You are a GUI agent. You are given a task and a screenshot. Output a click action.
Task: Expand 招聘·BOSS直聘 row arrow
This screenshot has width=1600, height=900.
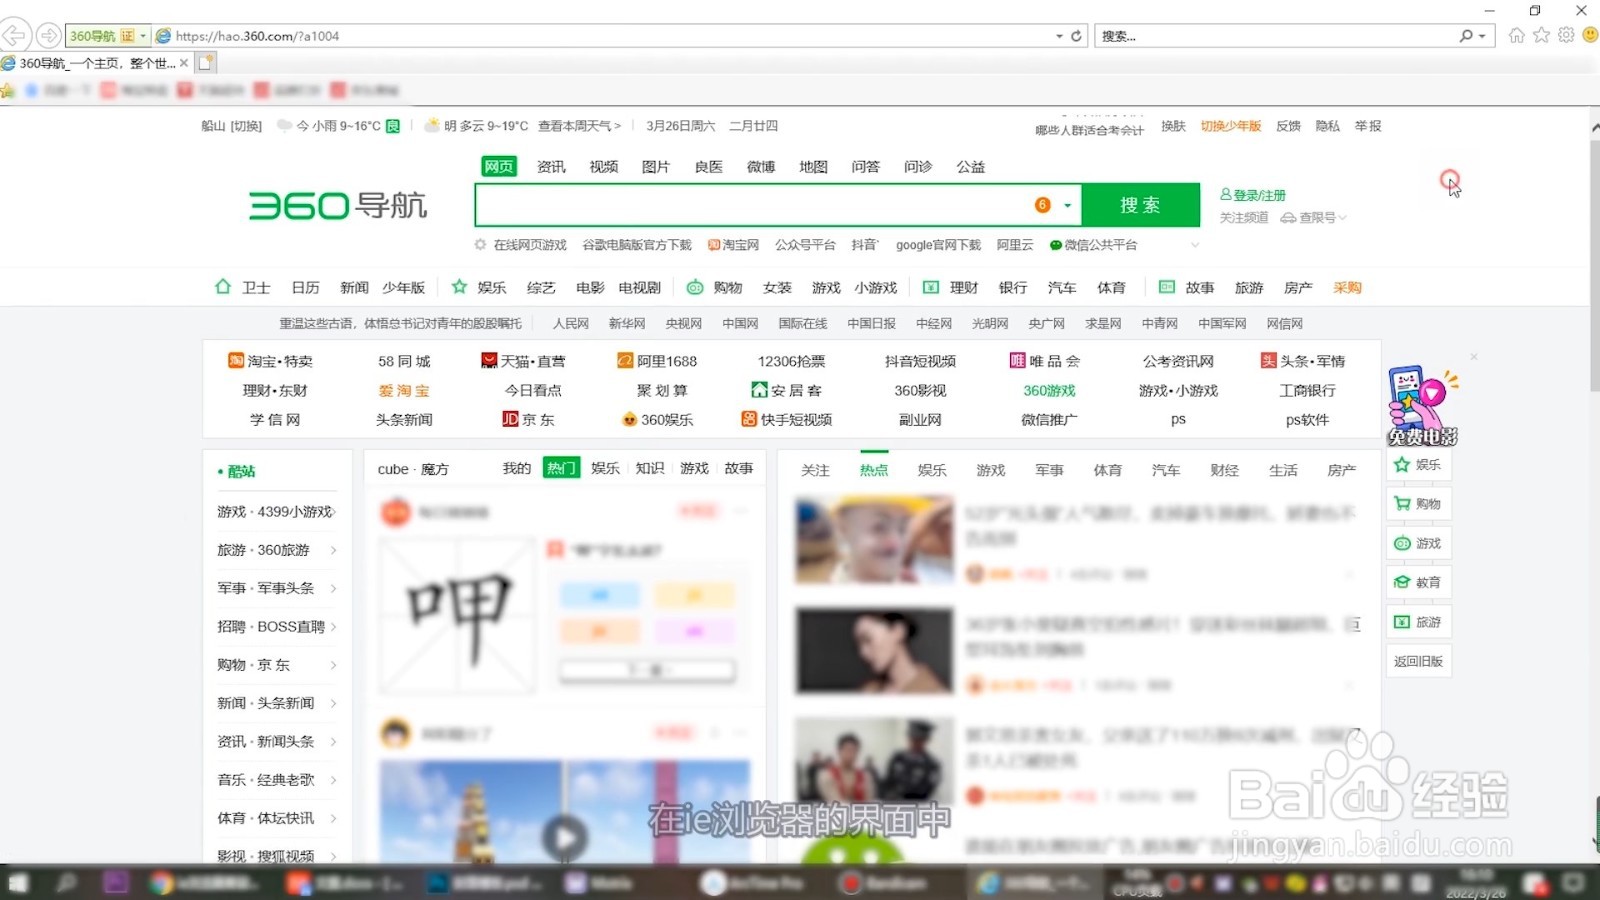tap(334, 627)
